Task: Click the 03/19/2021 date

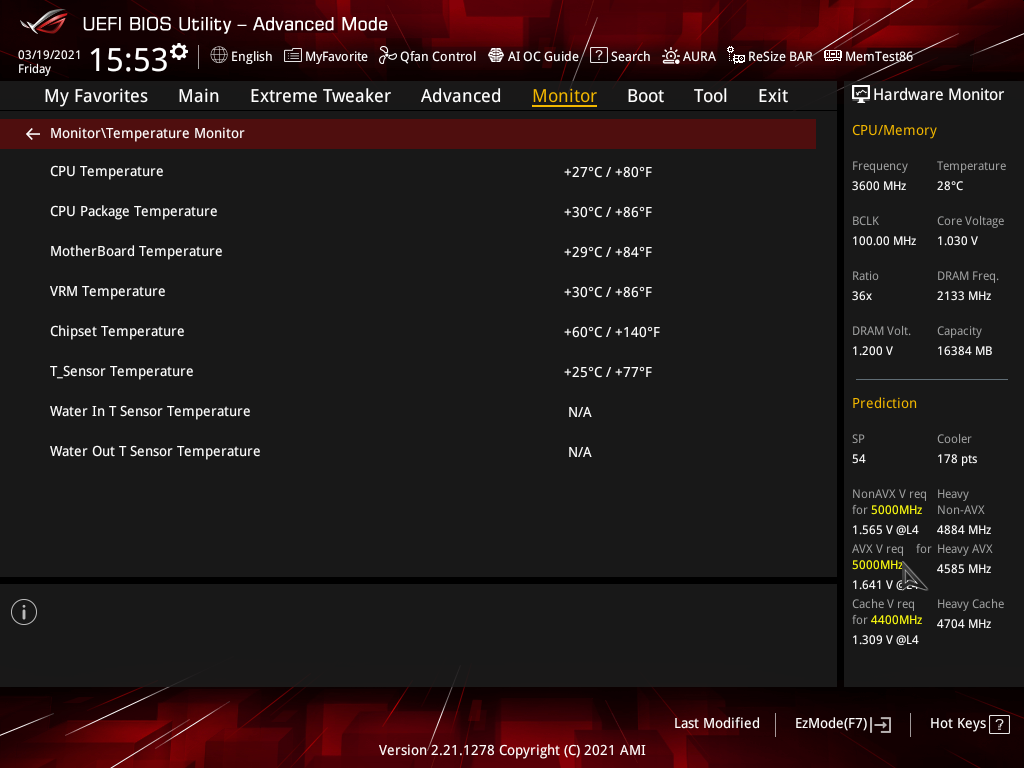Action: [49, 55]
